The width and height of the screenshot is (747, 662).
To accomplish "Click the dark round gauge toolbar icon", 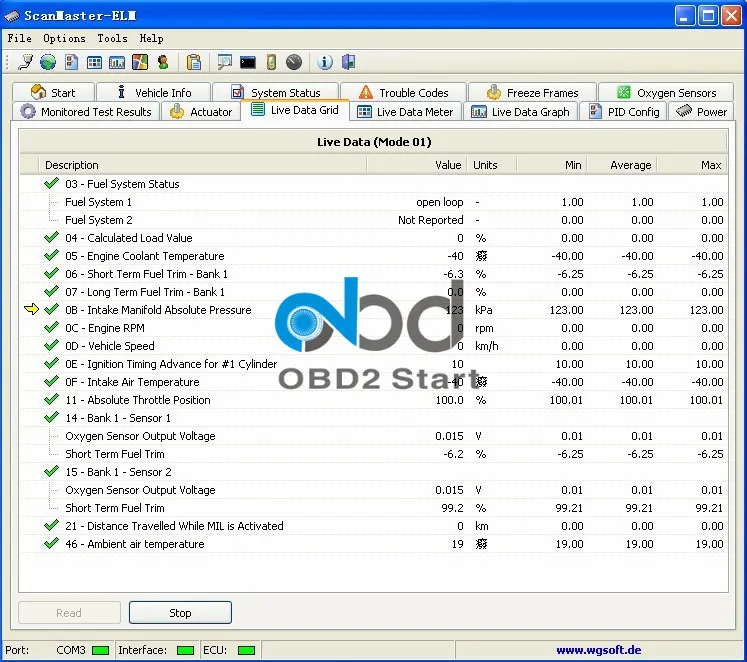I will click(294, 62).
